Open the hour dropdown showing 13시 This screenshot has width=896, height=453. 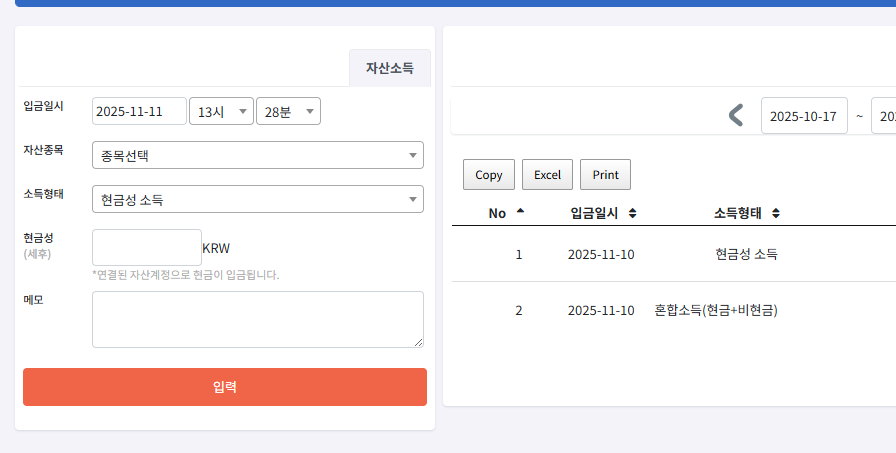point(221,112)
